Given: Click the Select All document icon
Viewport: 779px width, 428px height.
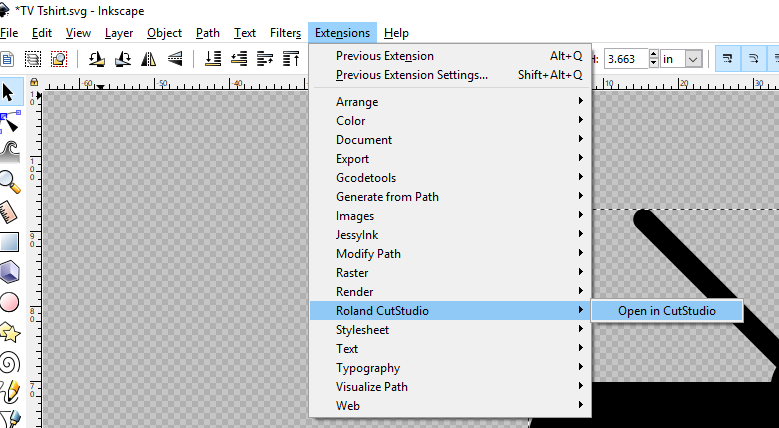Looking at the screenshot, I should click(x=7, y=59).
